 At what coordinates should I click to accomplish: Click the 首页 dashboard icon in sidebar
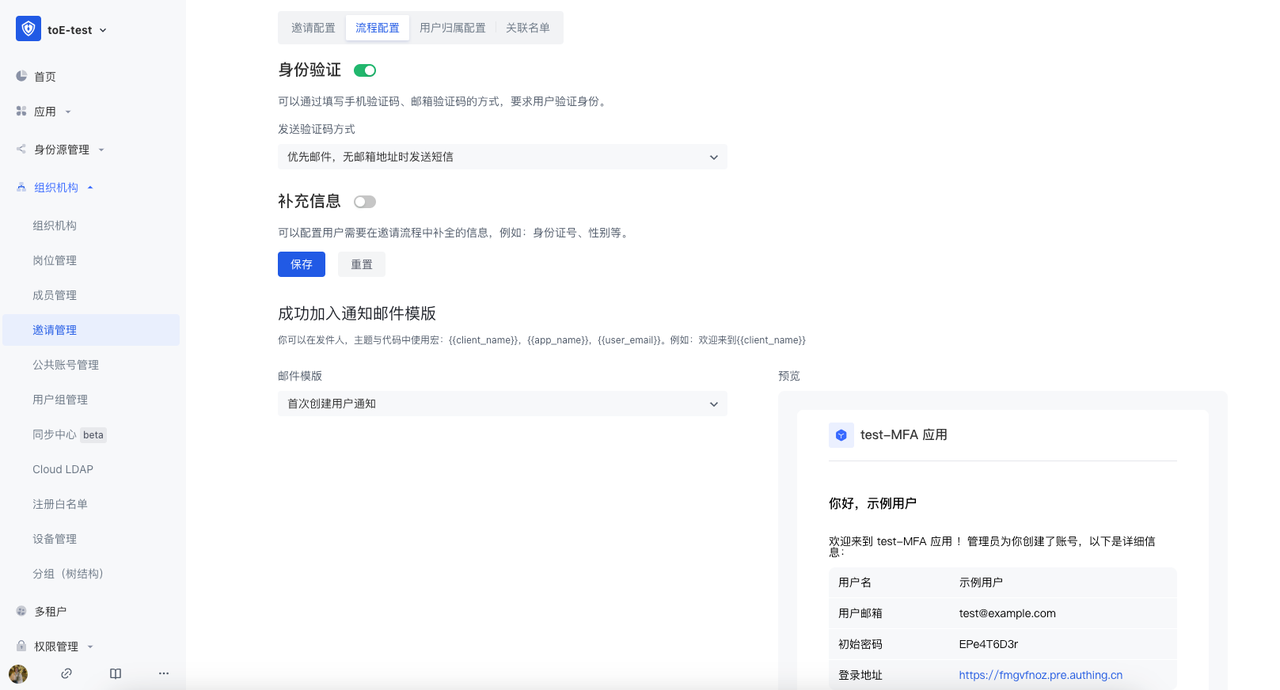tap(21, 75)
